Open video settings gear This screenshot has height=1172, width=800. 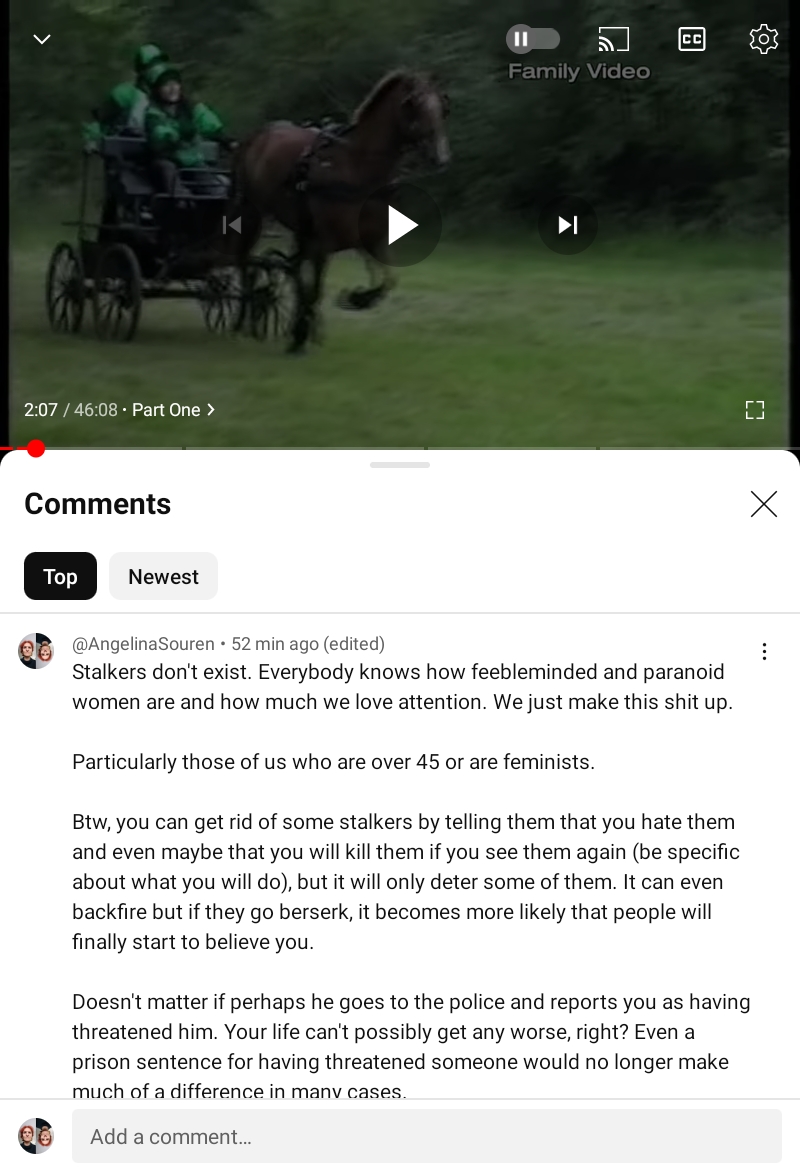point(763,39)
